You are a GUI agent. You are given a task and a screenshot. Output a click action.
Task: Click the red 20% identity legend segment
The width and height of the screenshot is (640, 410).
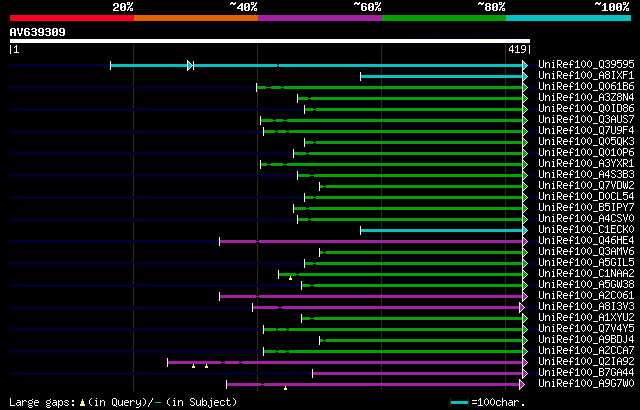(x=72, y=18)
